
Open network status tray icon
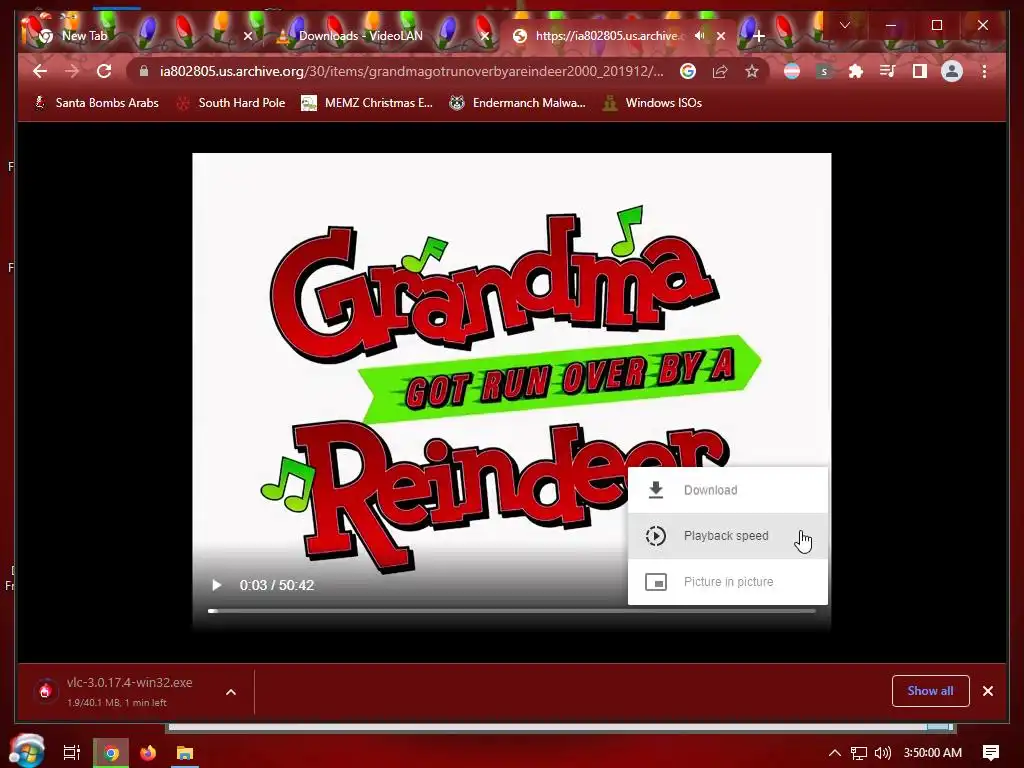[859, 753]
